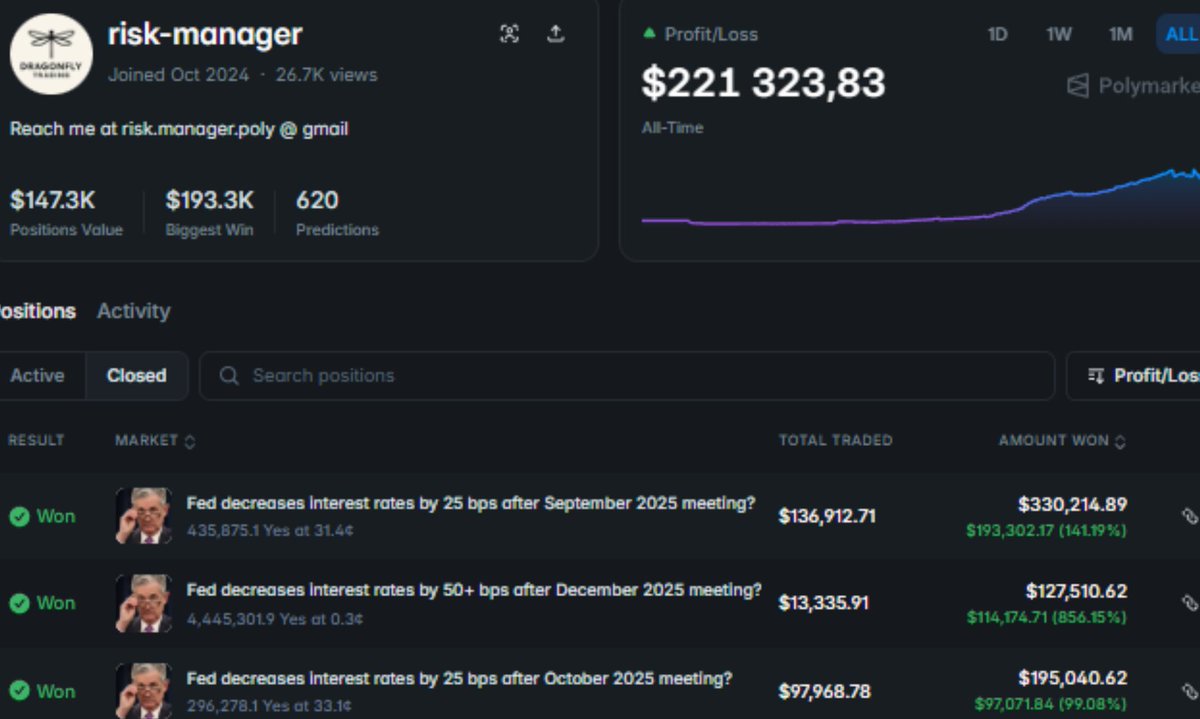
Task: Switch to the Positions tab
Action: click(x=38, y=311)
